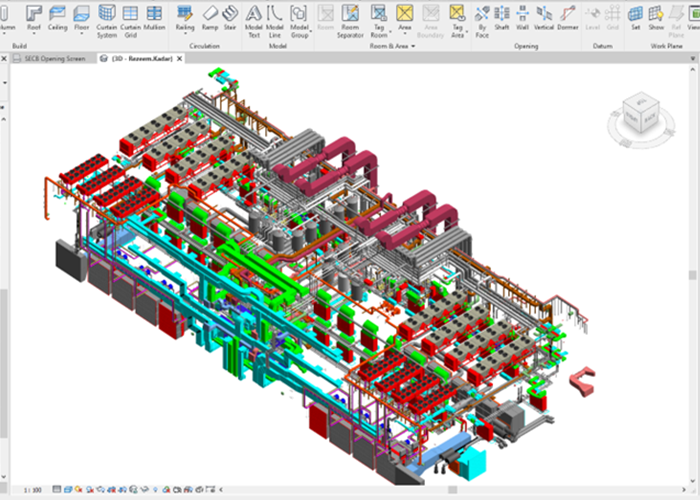Click the disabled Area Boundary tool

[x=430, y=21]
